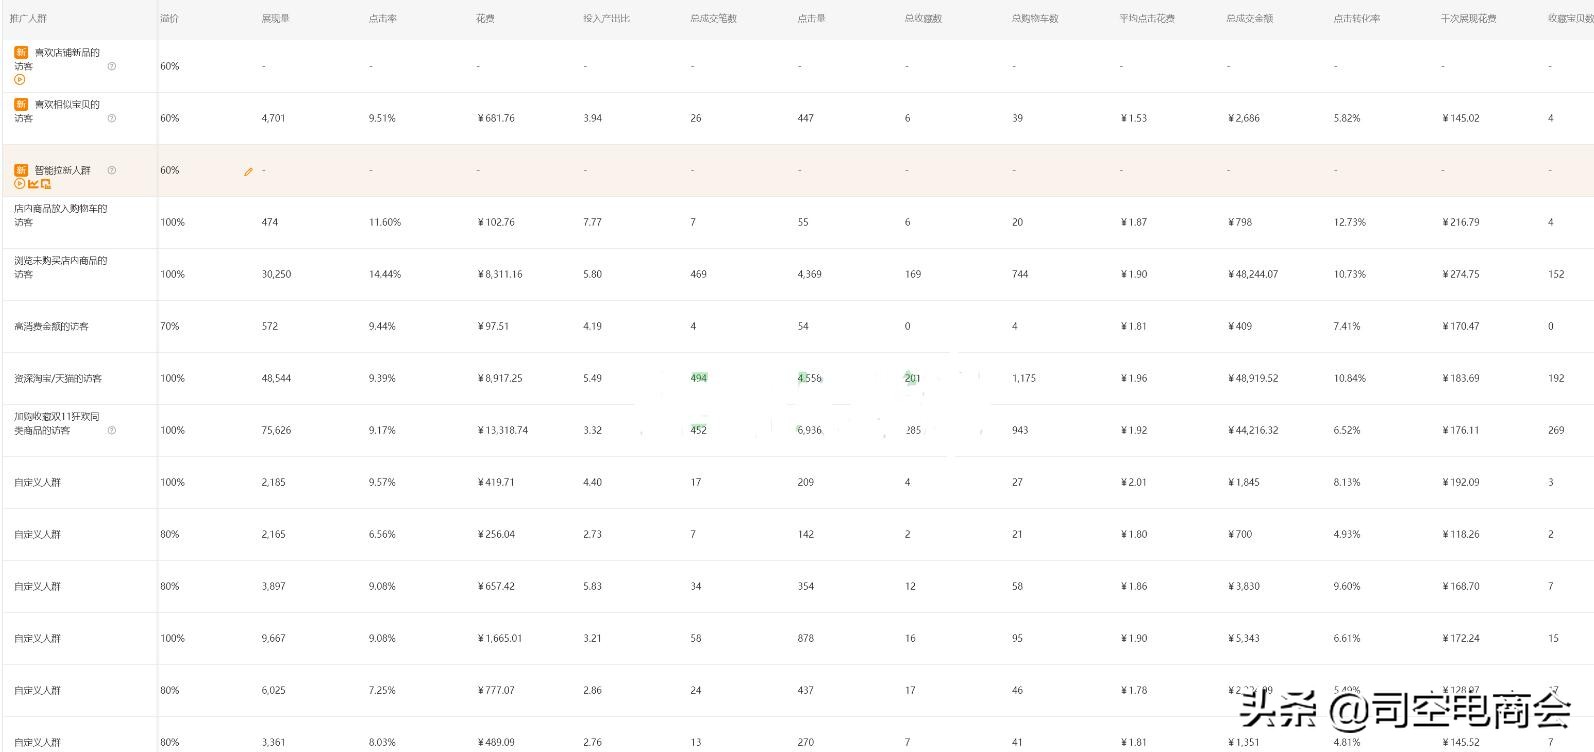Click the ¥2.01 average click cost
The image size is (1594, 752).
point(1134,482)
